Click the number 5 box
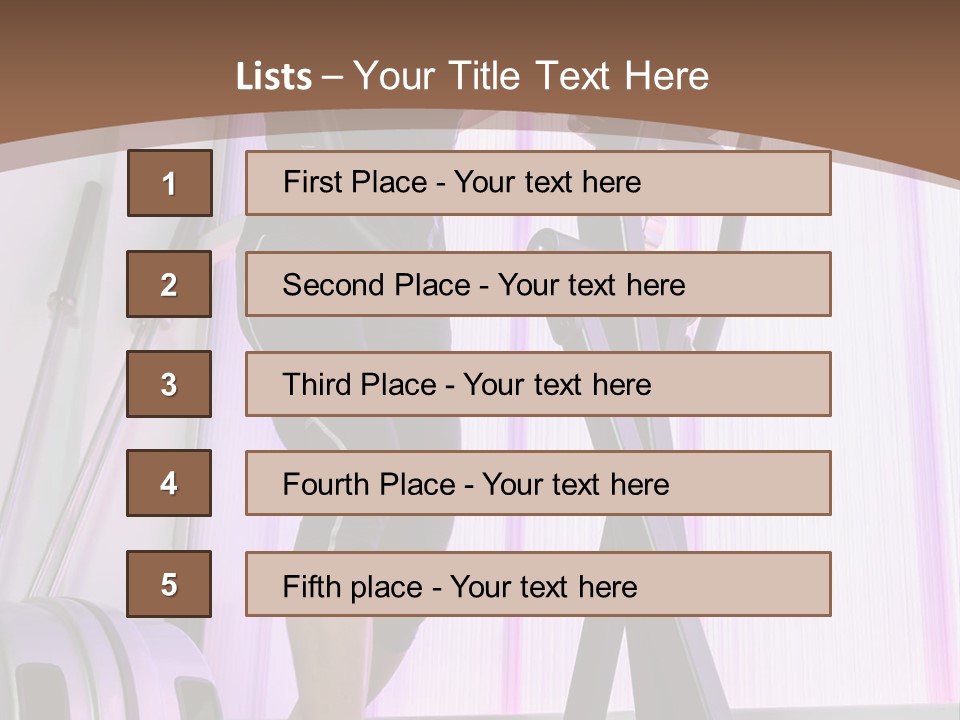The height and width of the screenshot is (720, 960). click(169, 584)
